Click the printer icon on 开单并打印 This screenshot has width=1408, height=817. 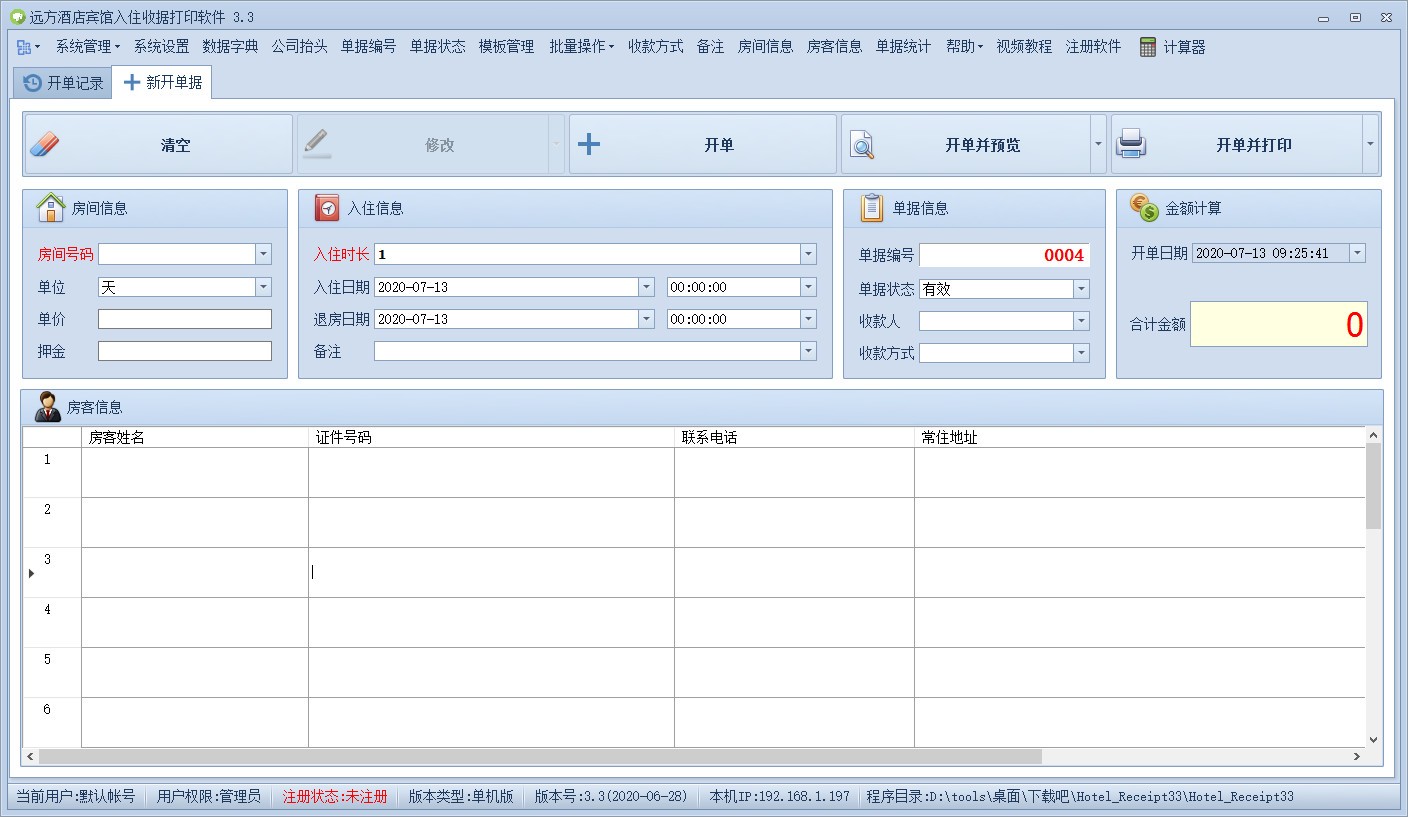(x=1131, y=144)
